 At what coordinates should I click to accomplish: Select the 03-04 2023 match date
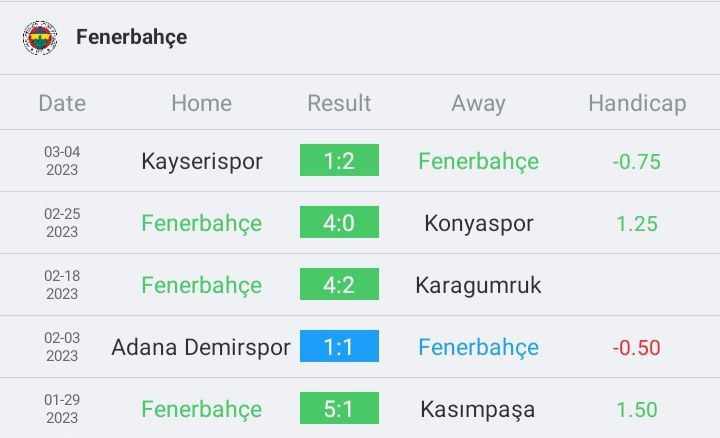pyautogui.click(x=62, y=161)
